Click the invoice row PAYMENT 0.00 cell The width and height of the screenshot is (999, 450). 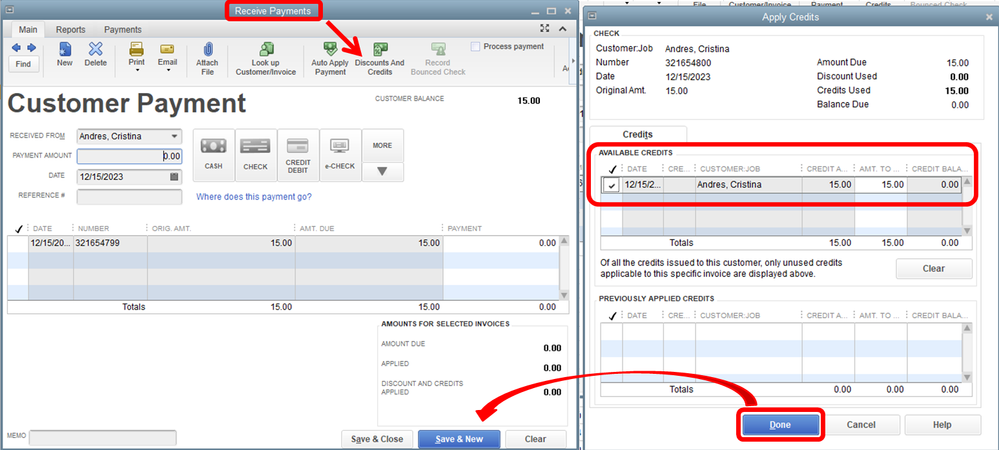click(x=500, y=243)
